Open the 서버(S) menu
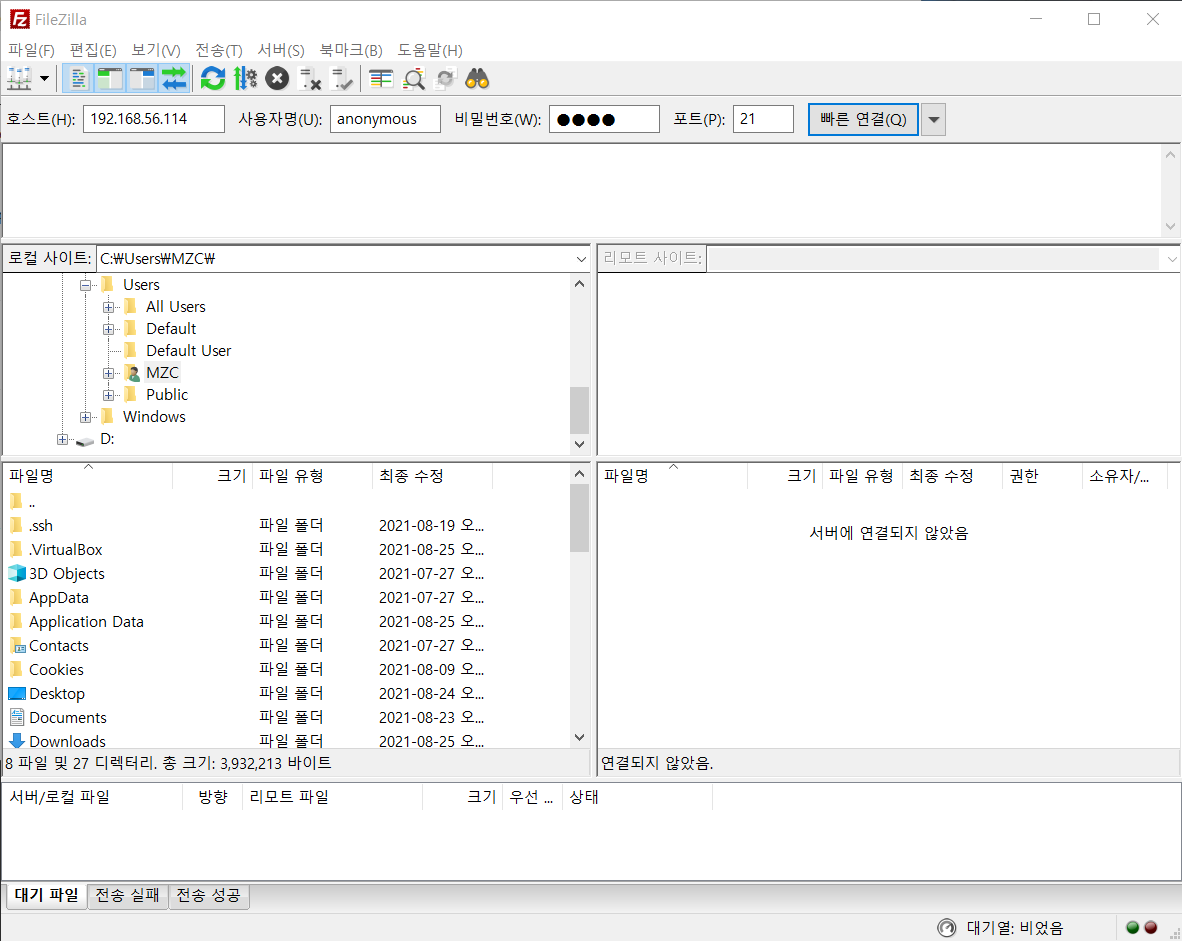Image resolution: width=1182 pixels, height=941 pixels. [x=280, y=50]
